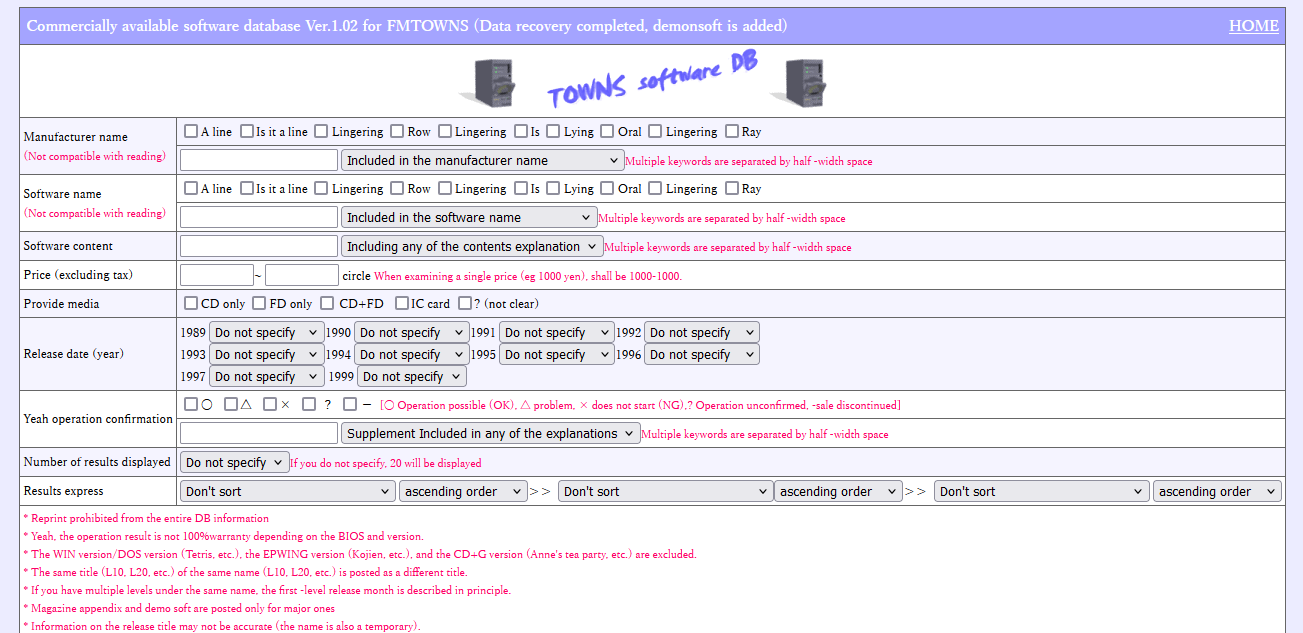This screenshot has height=633, width=1303.
Task: Expand the 1996 release year dropdown
Action: (x=702, y=354)
